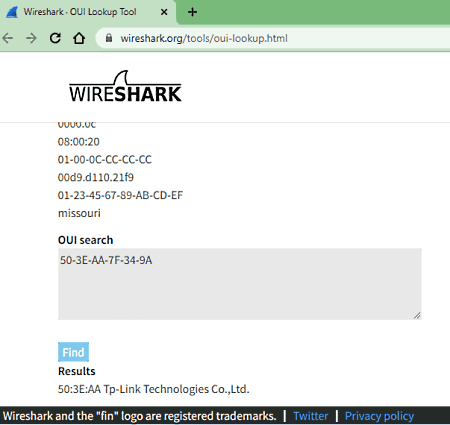
Task: View site info via padlock icon
Action: point(109,38)
